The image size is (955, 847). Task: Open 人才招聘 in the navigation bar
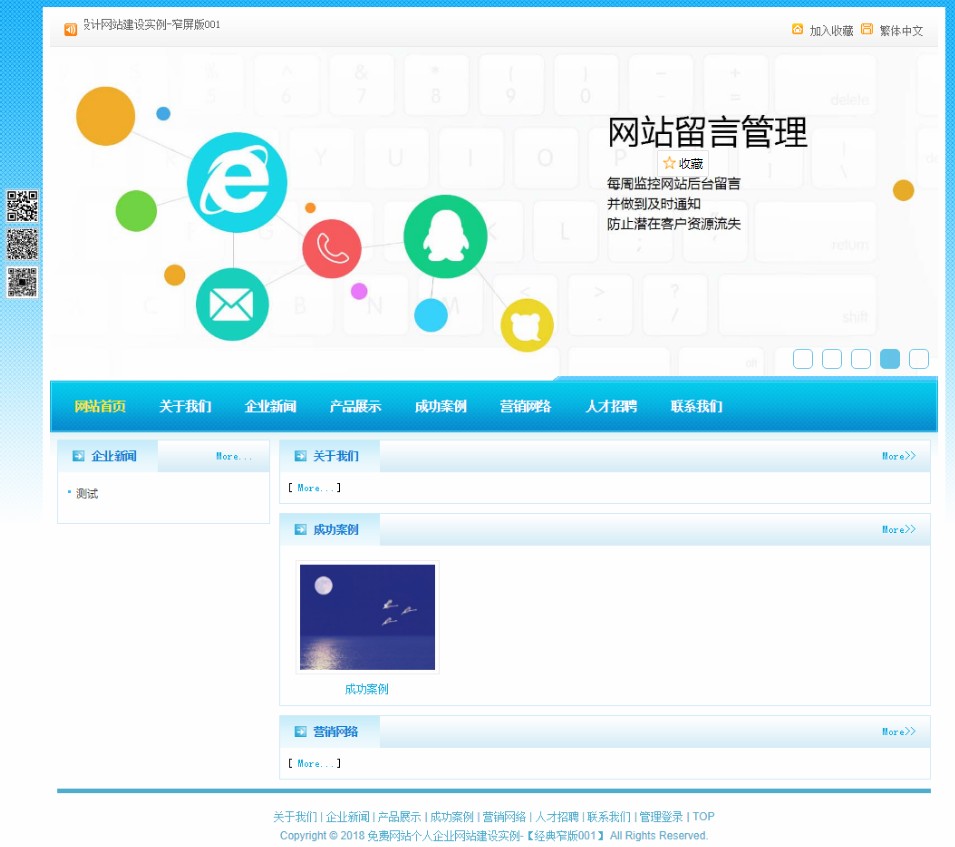click(611, 406)
